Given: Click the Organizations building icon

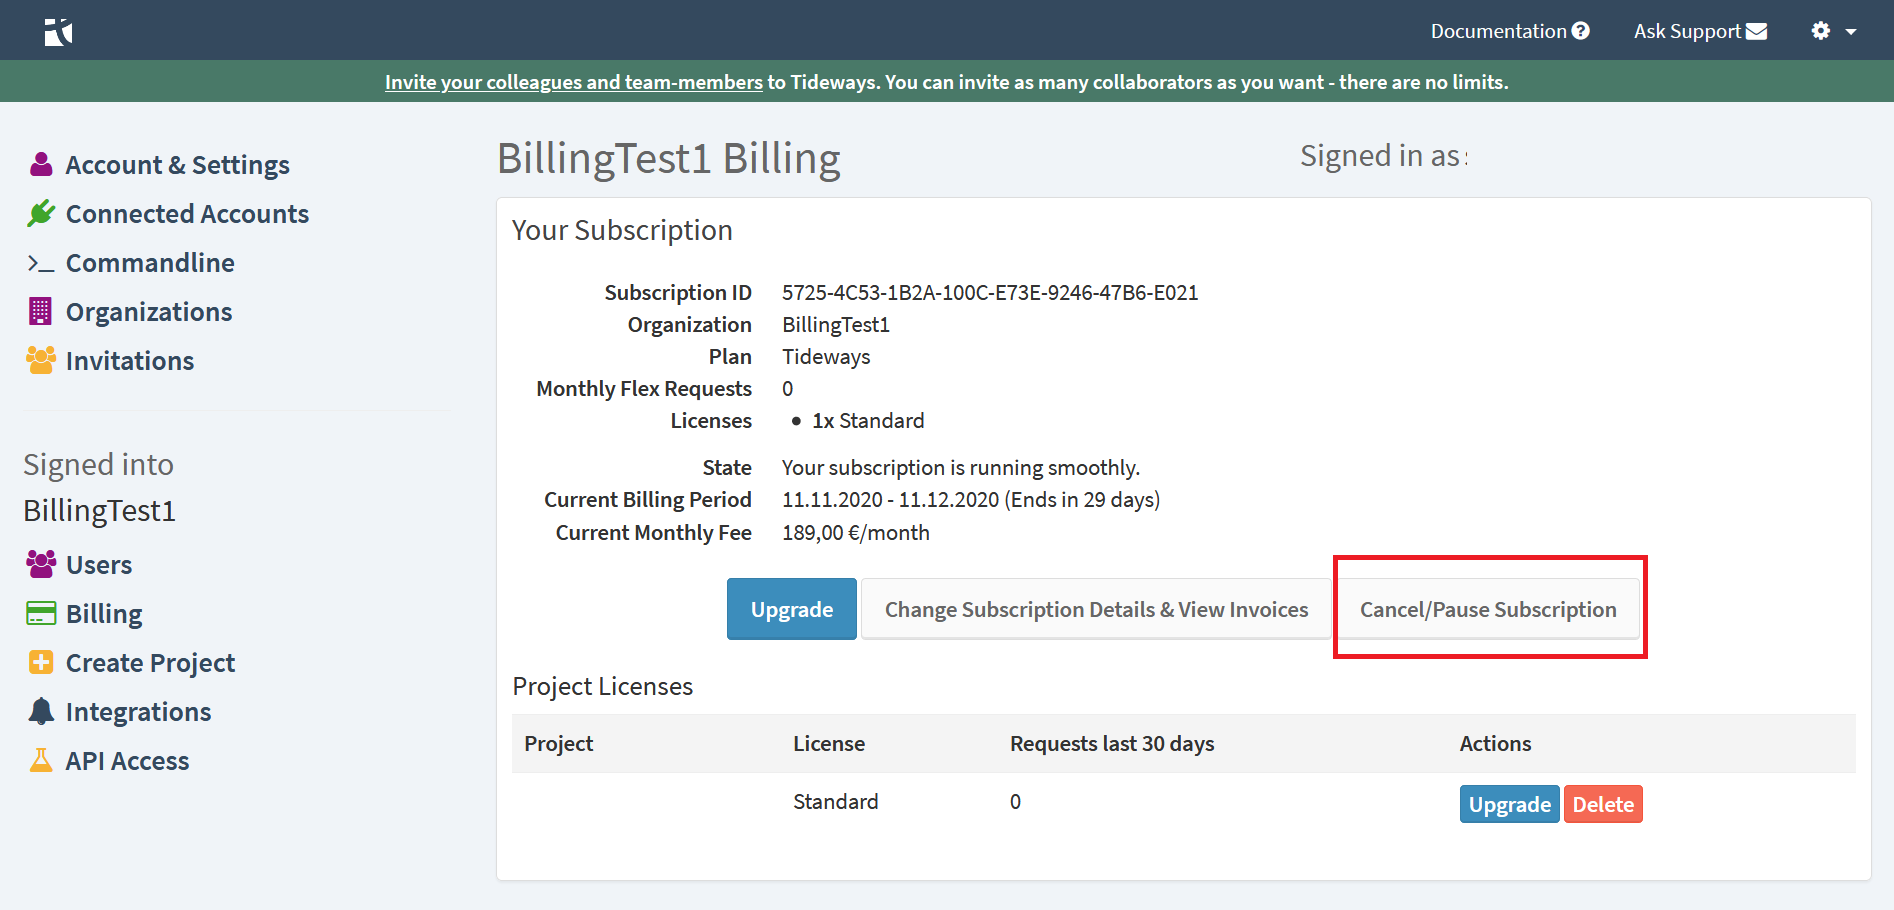Looking at the screenshot, I should click(40, 311).
